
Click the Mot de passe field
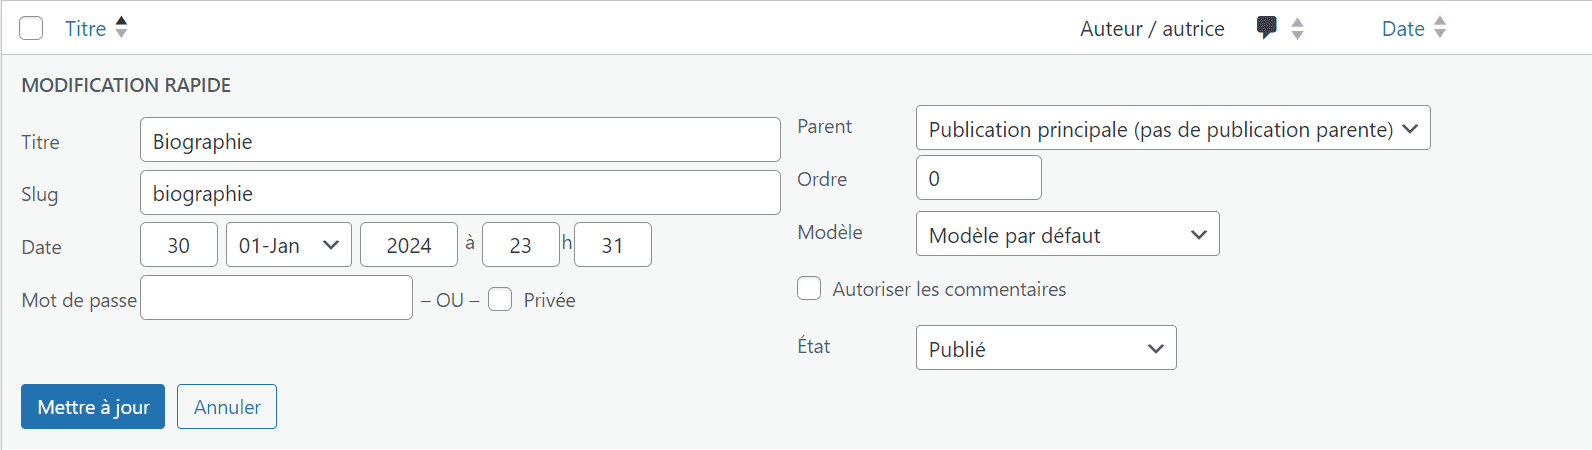click(276, 298)
